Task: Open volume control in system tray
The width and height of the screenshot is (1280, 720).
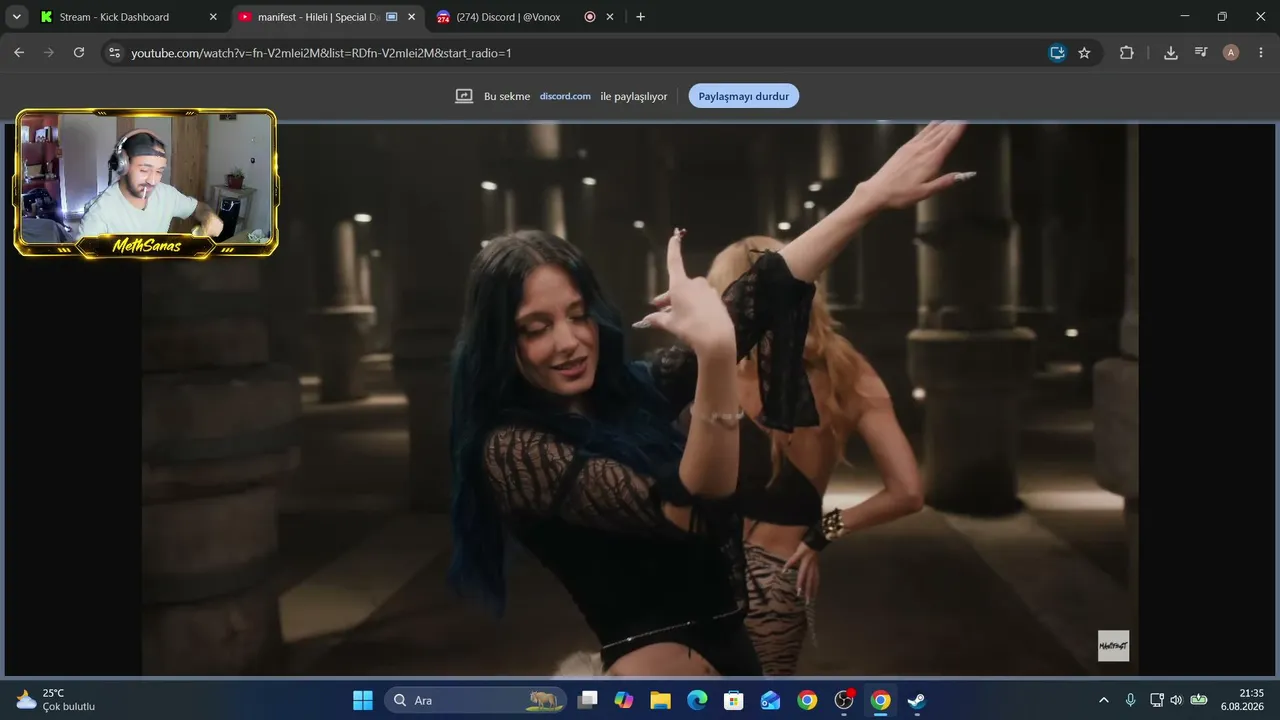Action: [x=1176, y=700]
